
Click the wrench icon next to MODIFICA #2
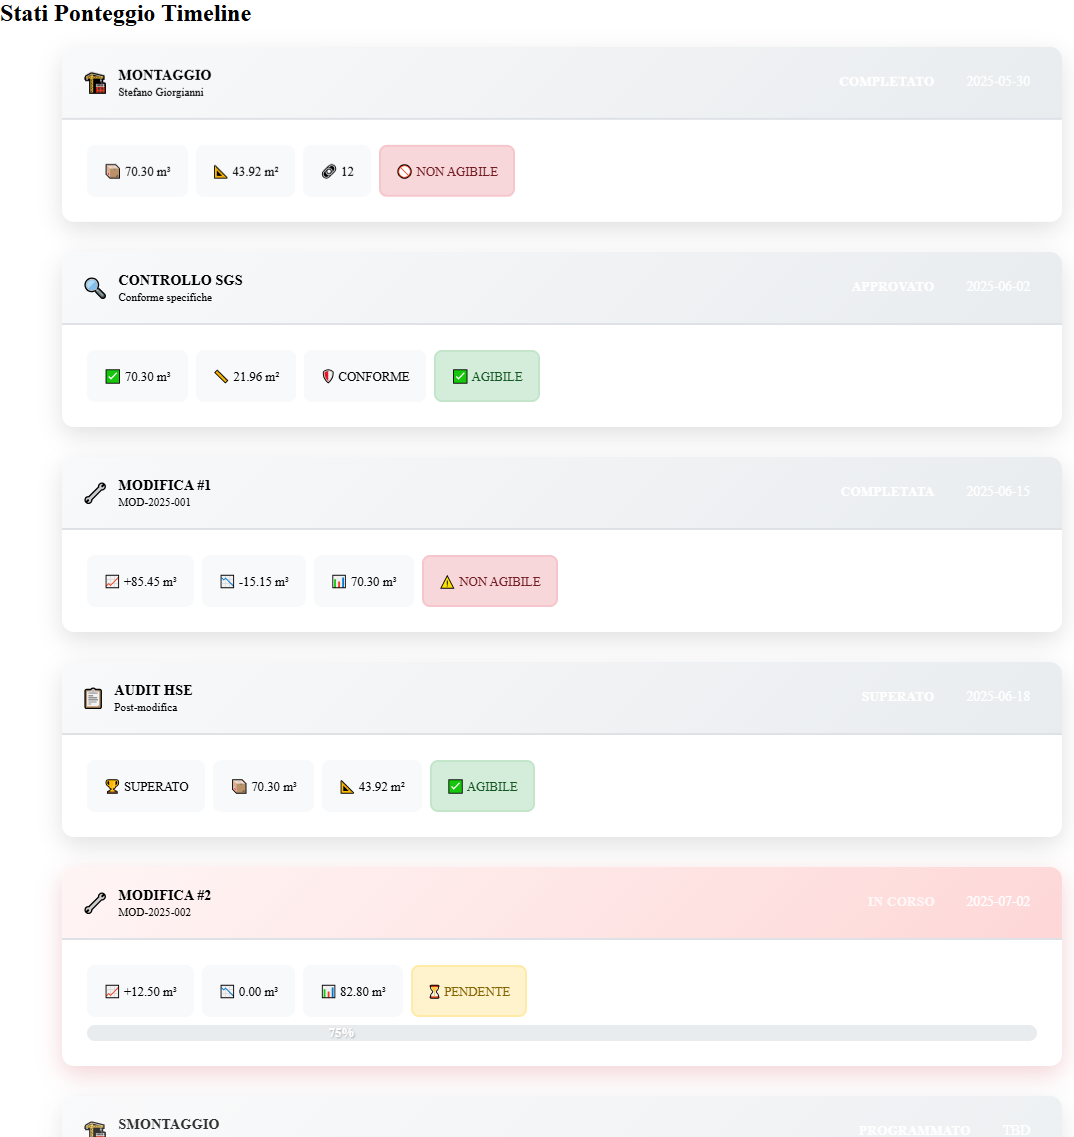(x=95, y=903)
